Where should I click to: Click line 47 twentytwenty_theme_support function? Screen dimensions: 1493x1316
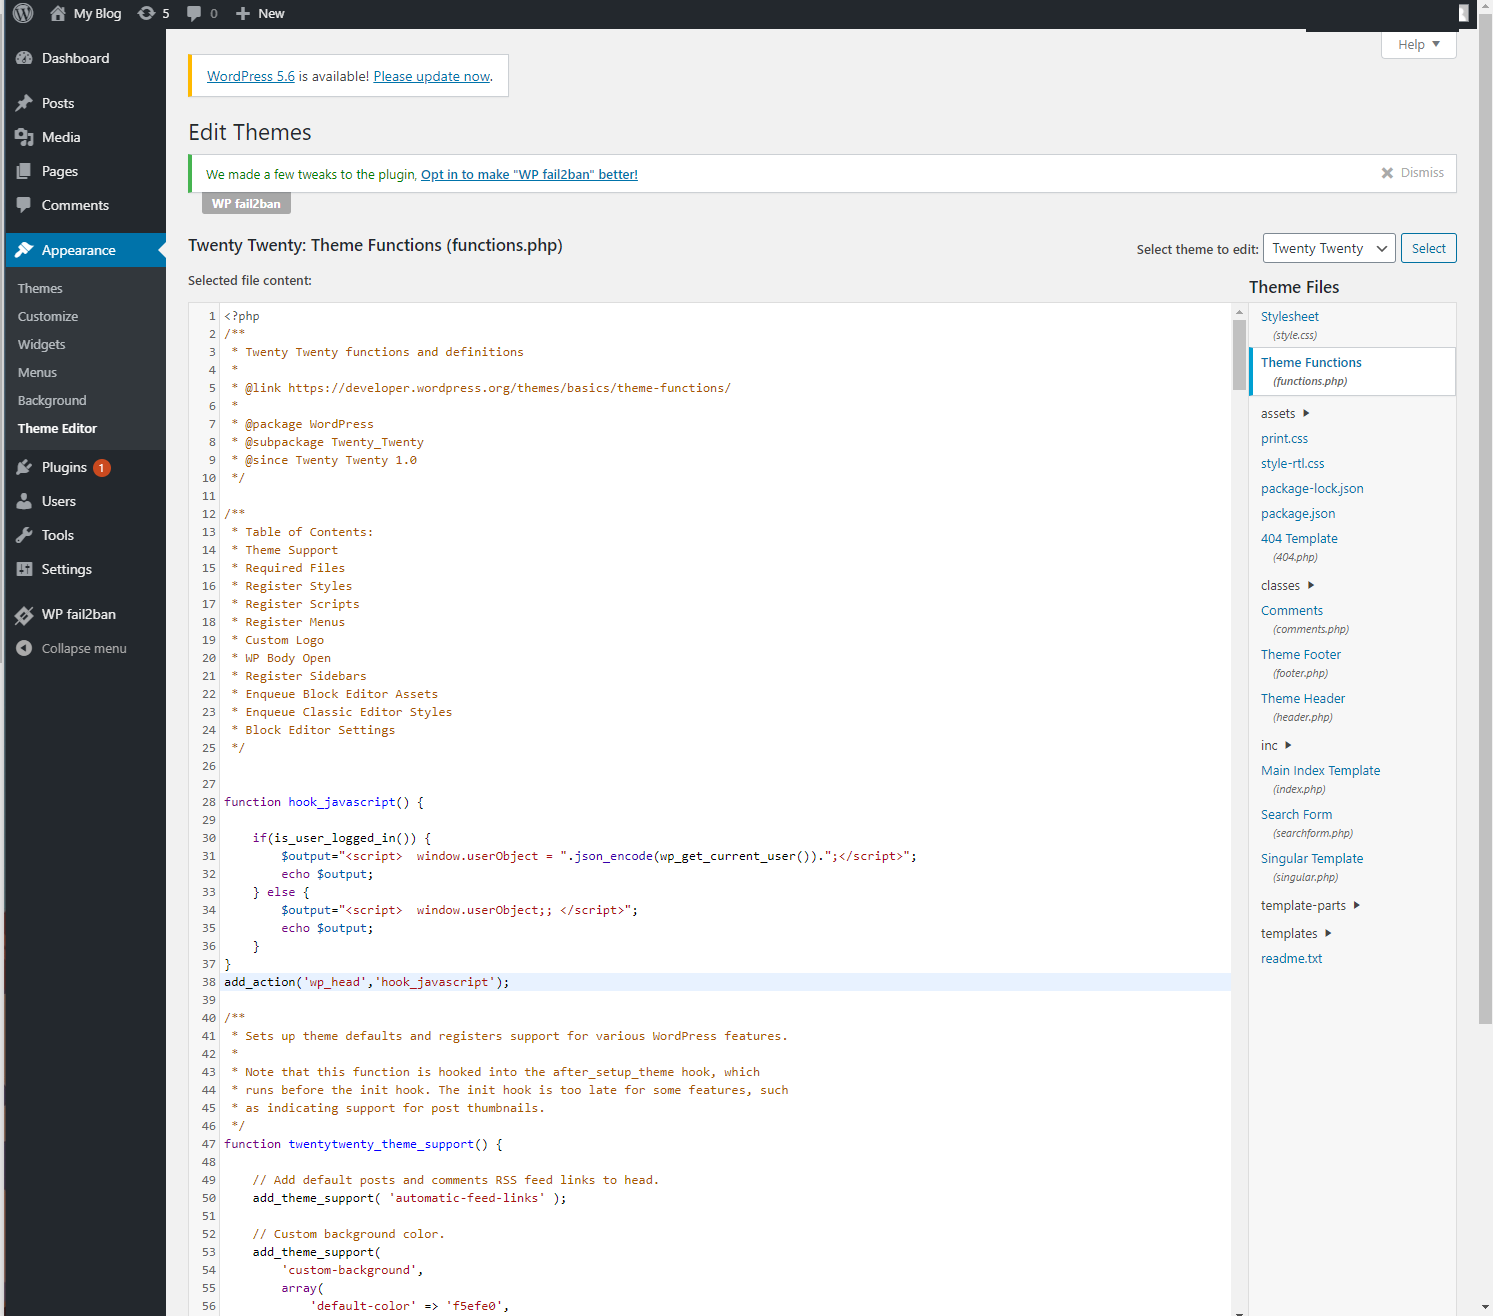(x=363, y=1144)
